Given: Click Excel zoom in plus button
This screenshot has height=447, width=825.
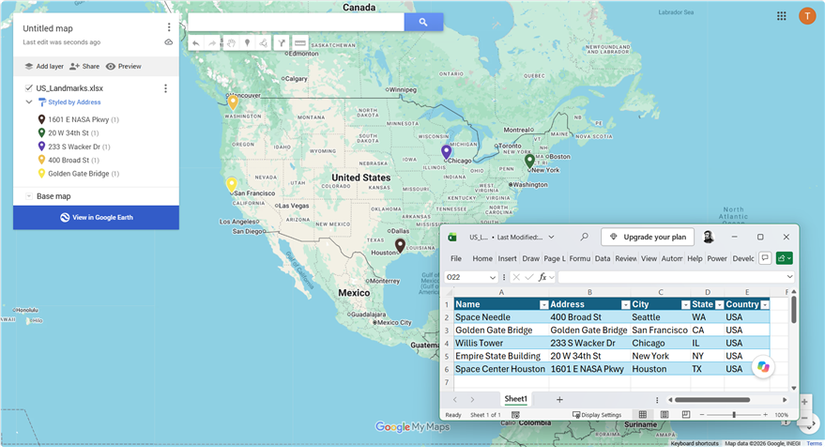Looking at the screenshot, I should pos(766,415).
